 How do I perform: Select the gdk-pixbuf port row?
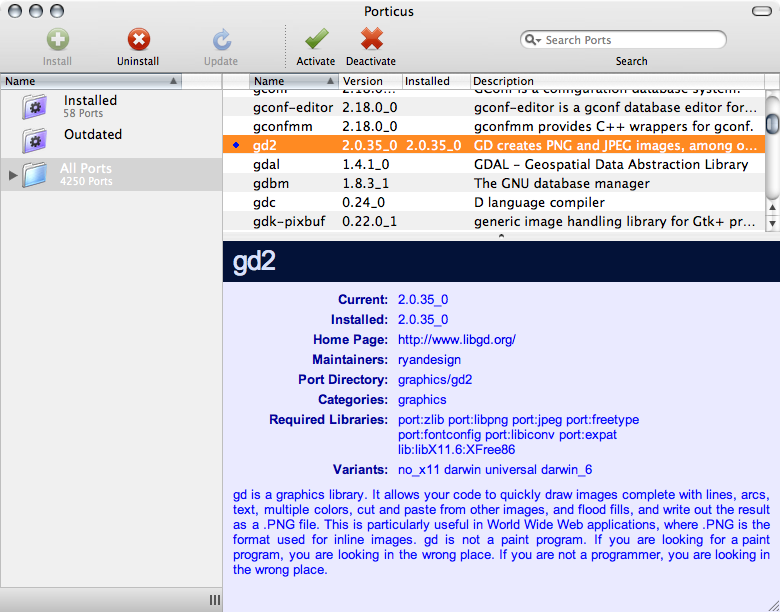tap(493, 221)
